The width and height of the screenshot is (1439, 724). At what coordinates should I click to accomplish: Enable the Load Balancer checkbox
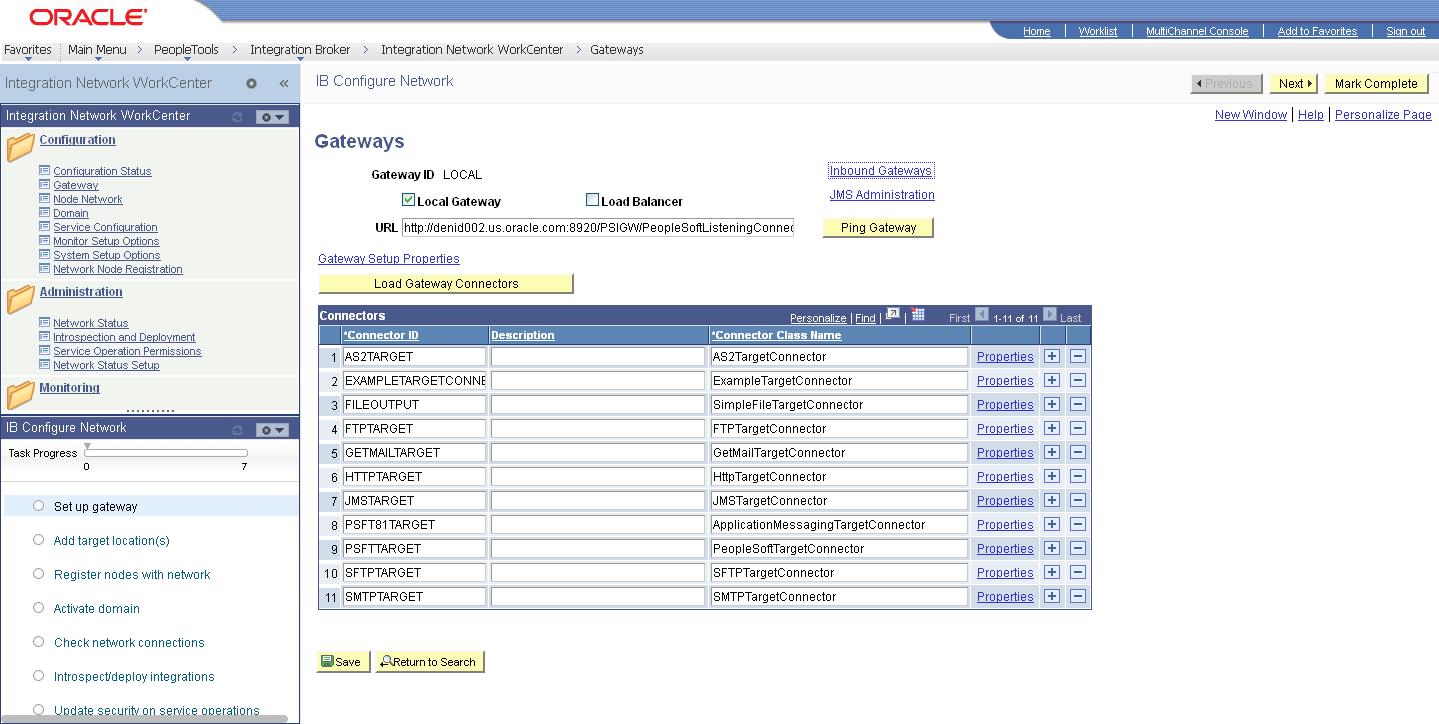click(x=592, y=199)
